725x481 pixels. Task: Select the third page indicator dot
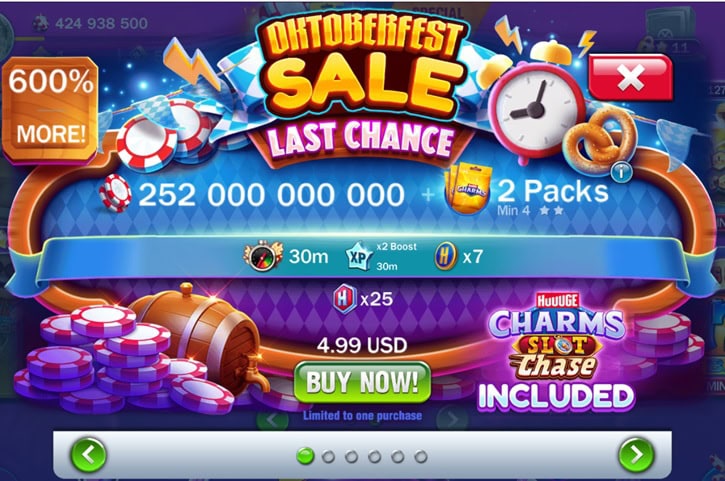pyautogui.click(x=351, y=457)
